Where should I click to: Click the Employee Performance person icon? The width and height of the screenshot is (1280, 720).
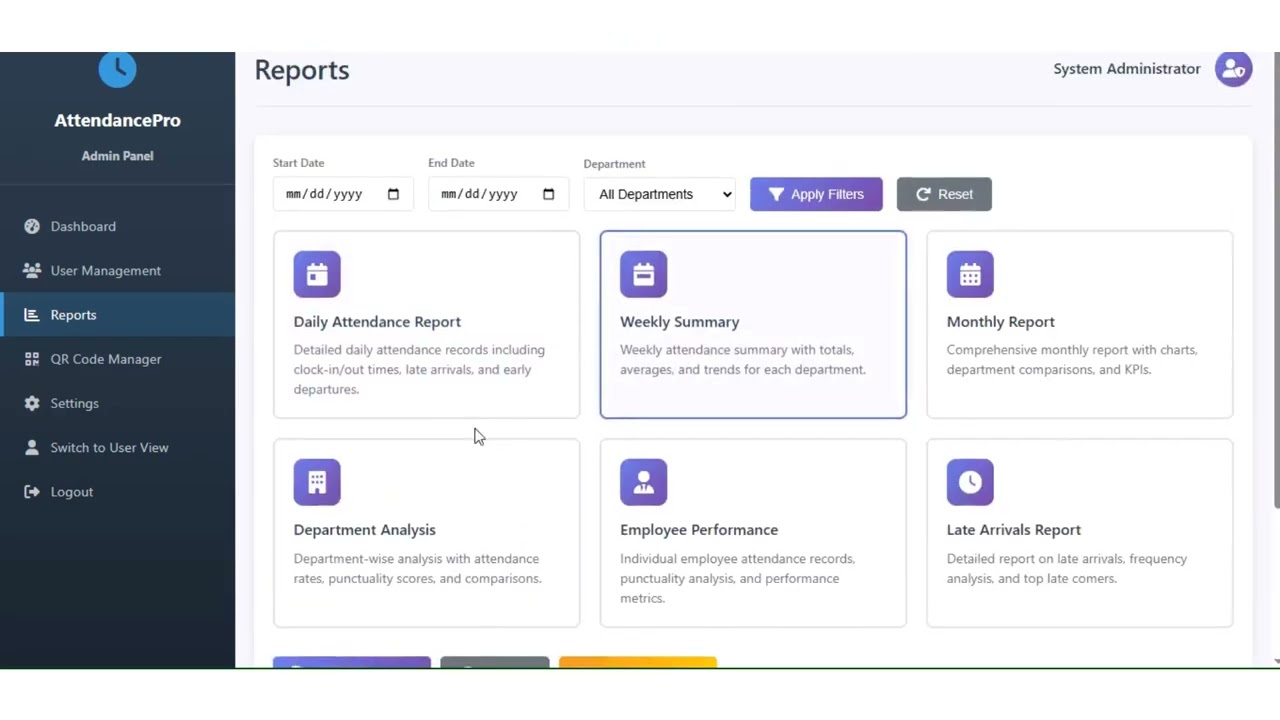(643, 482)
